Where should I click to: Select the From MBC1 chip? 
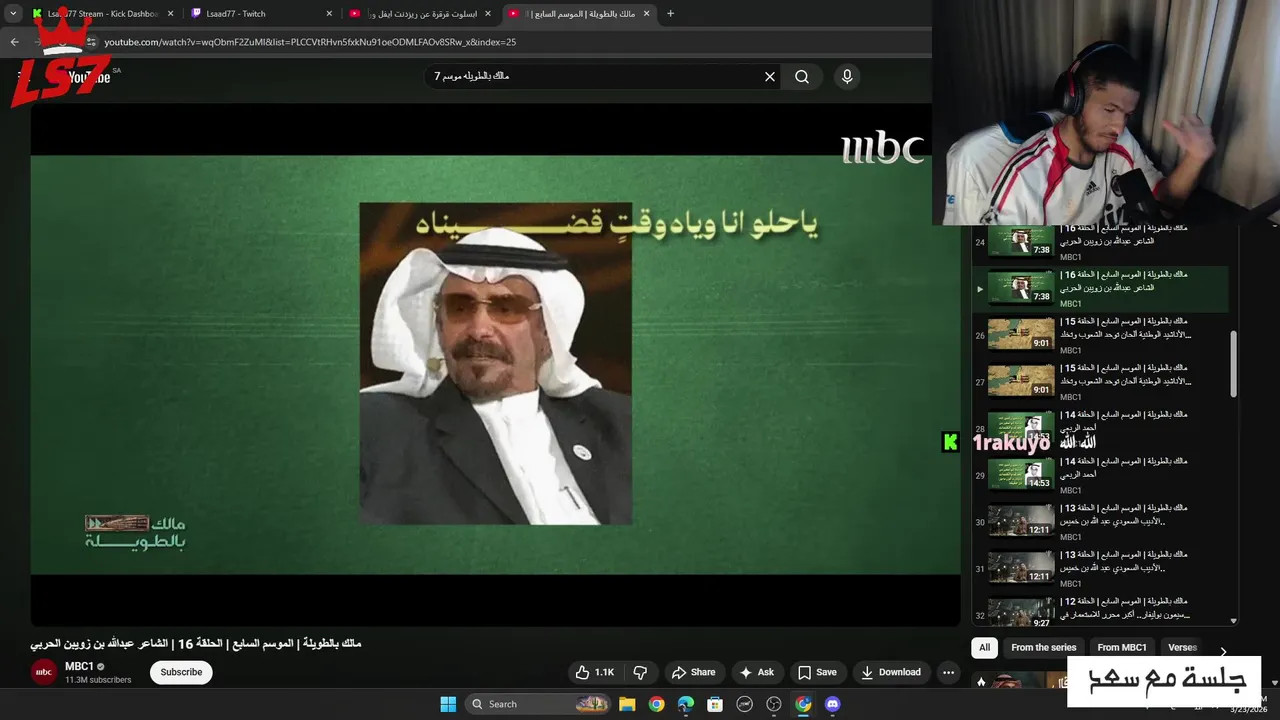click(x=1122, y=647)
